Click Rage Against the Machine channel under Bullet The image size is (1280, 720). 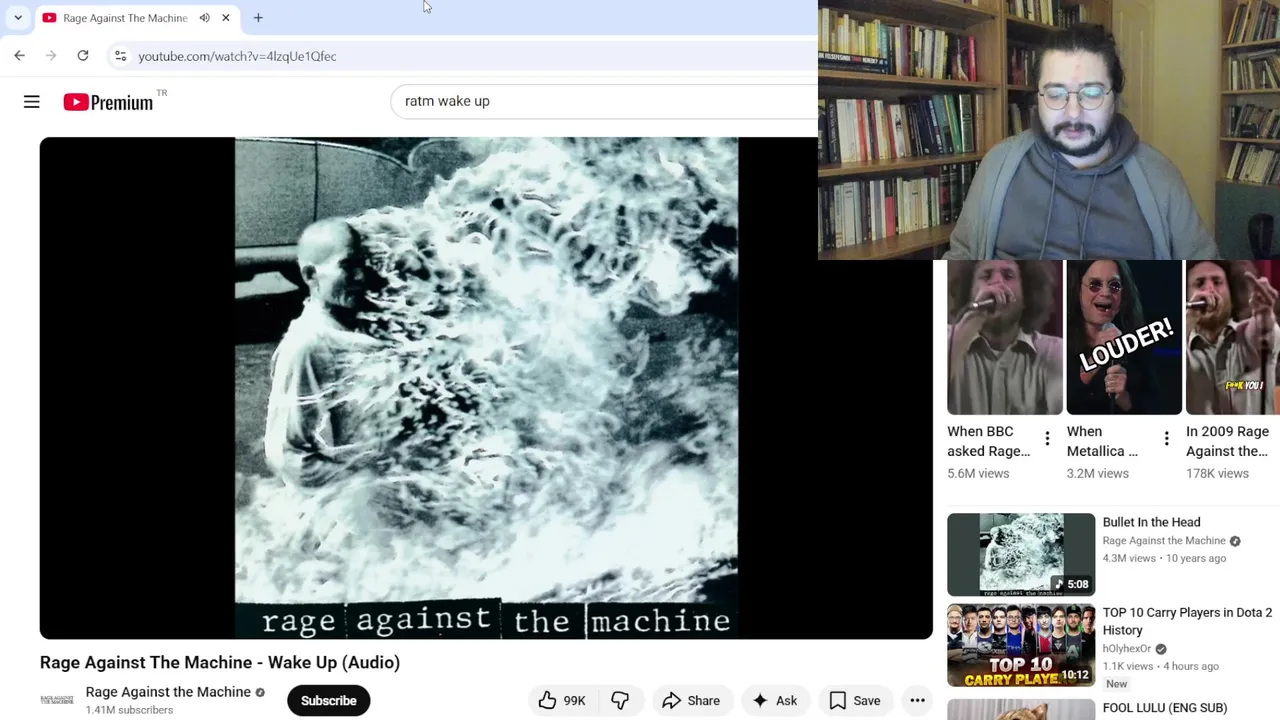pyautogui.click(x=1163, y=541)
